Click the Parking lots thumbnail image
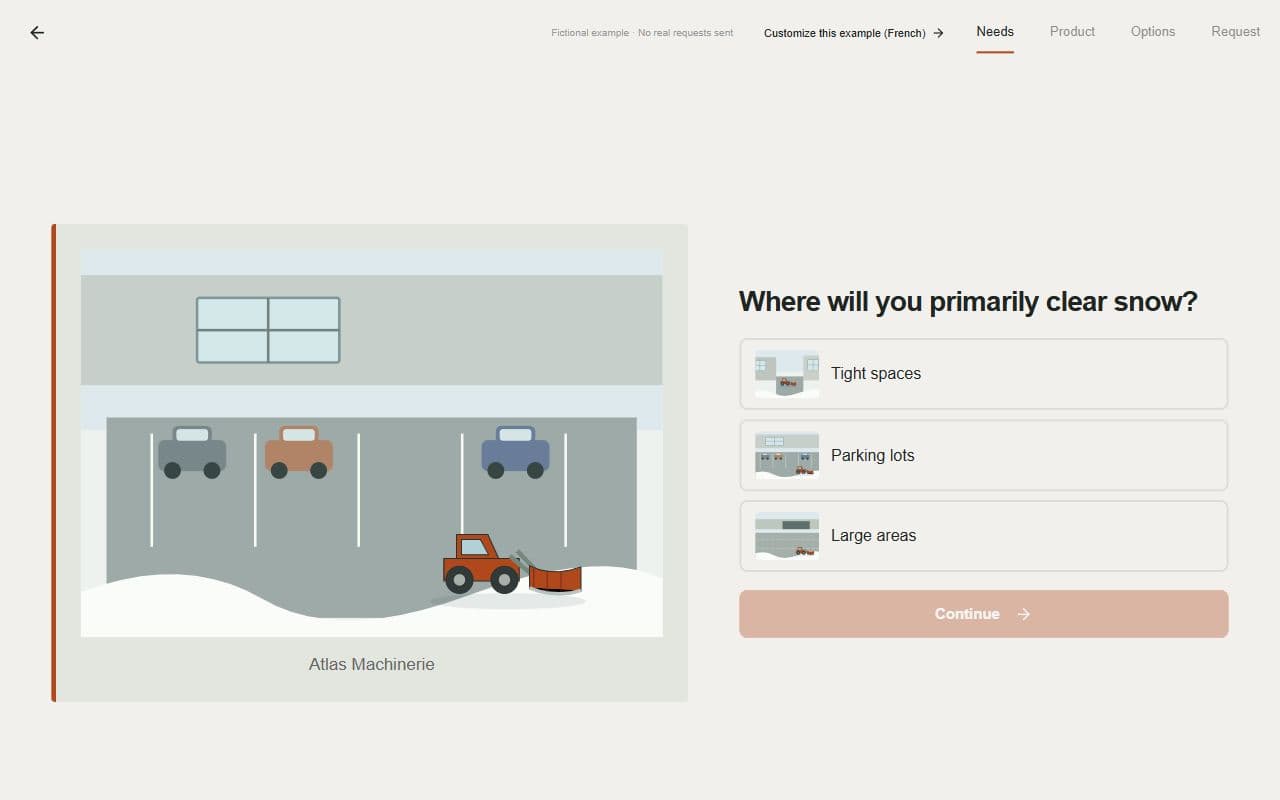Viewport: 1280px width, 800px height. [787, 455]
